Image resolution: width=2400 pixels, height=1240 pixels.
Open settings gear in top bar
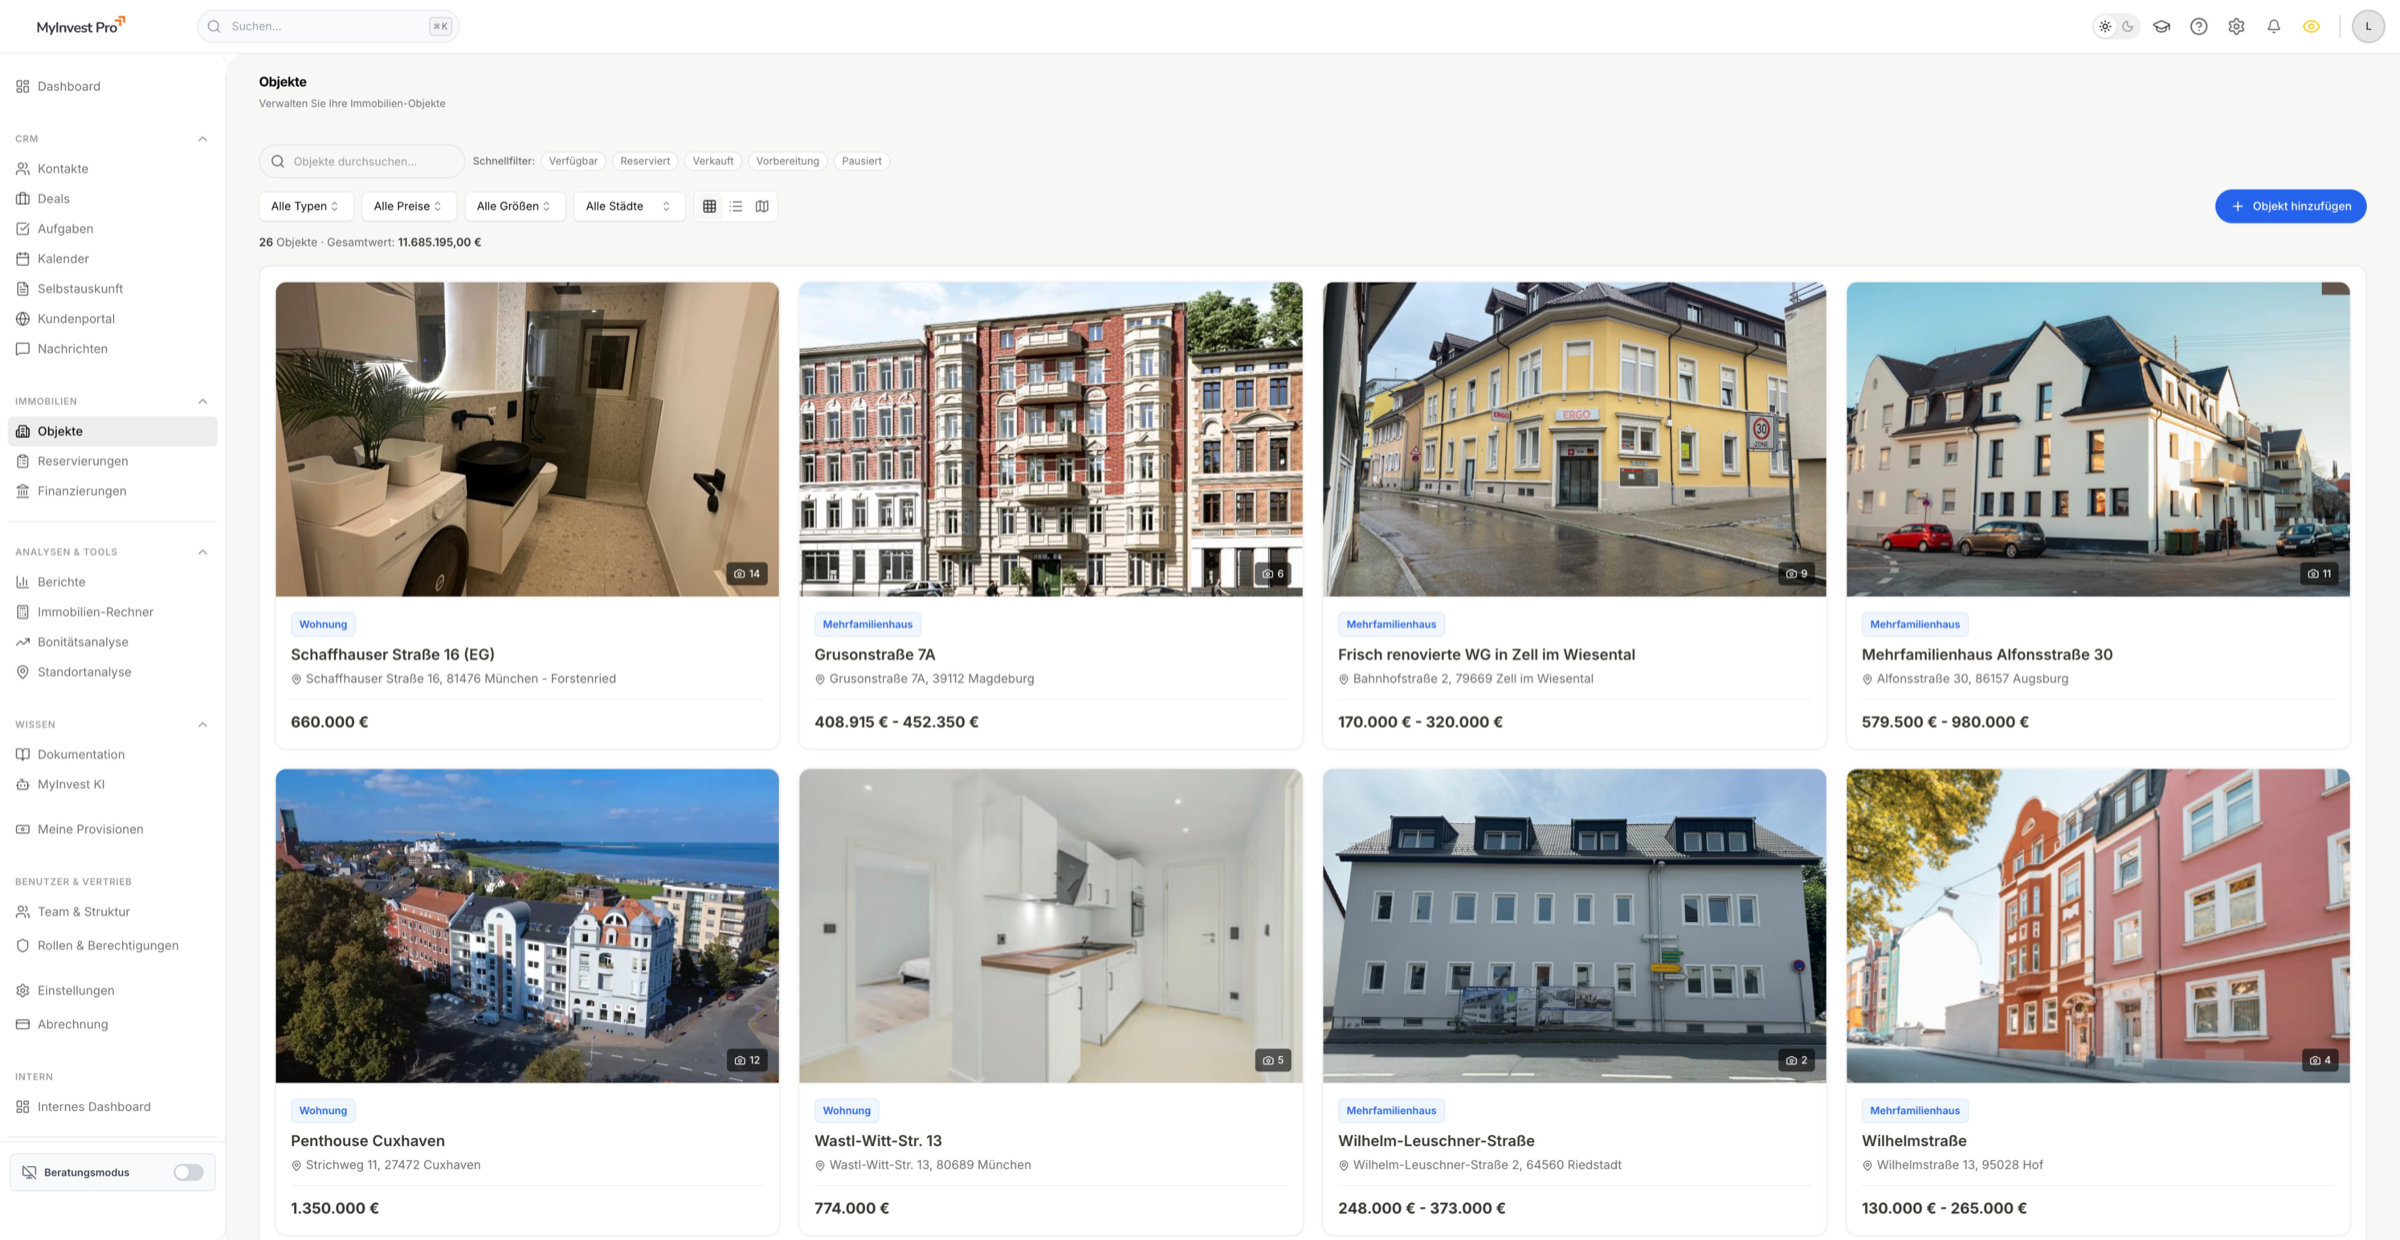[2236, 27]
